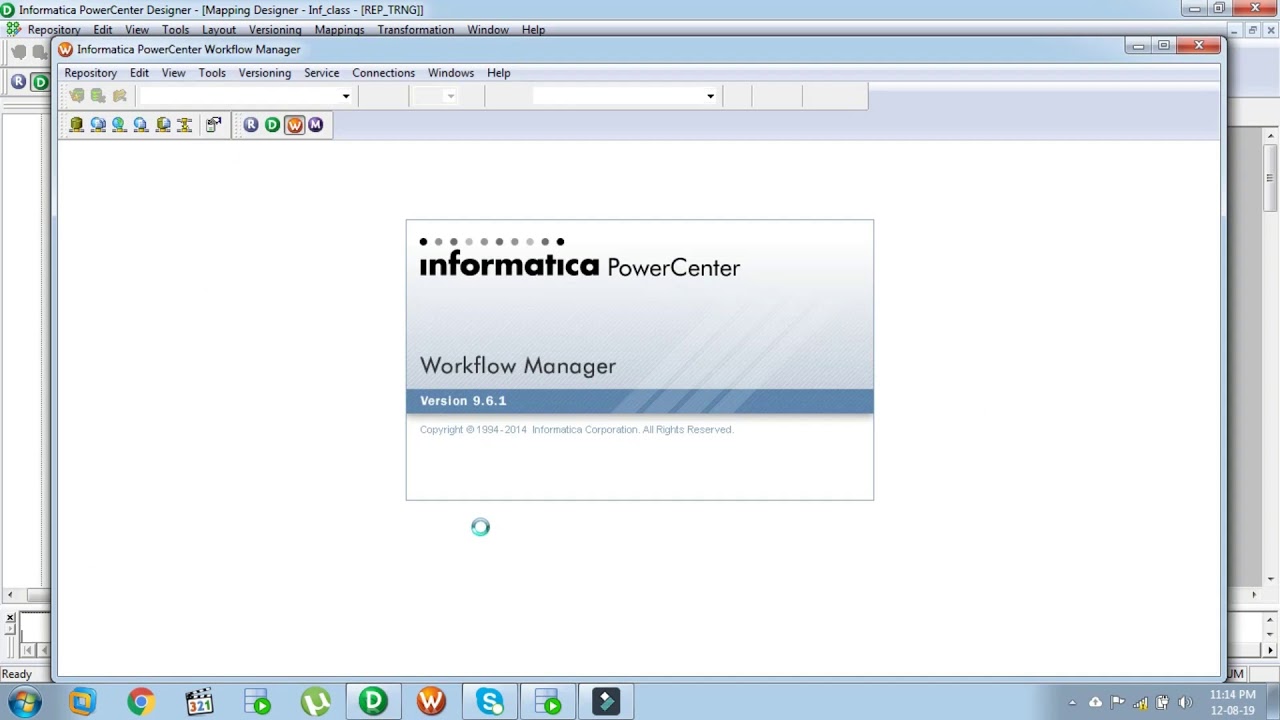Open View menu in Workflow Manager
This screenshot has width=1280, height=720.
174,73
